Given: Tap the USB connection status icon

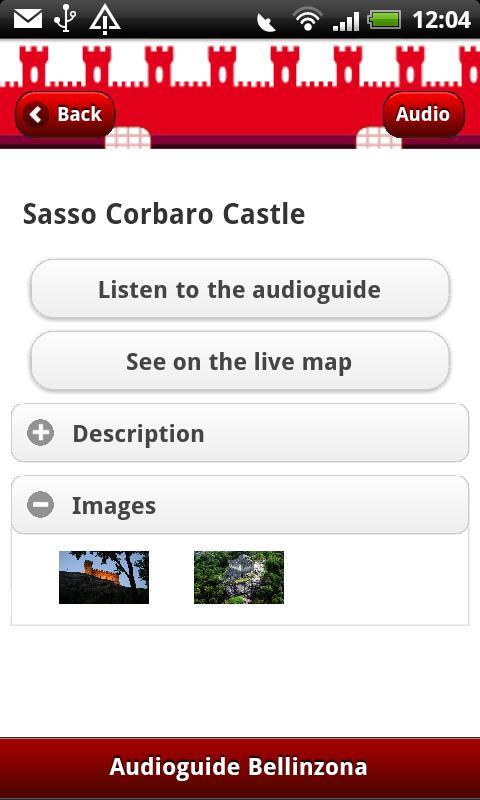Looking at the screenshot, I should [x=66, y=19].
